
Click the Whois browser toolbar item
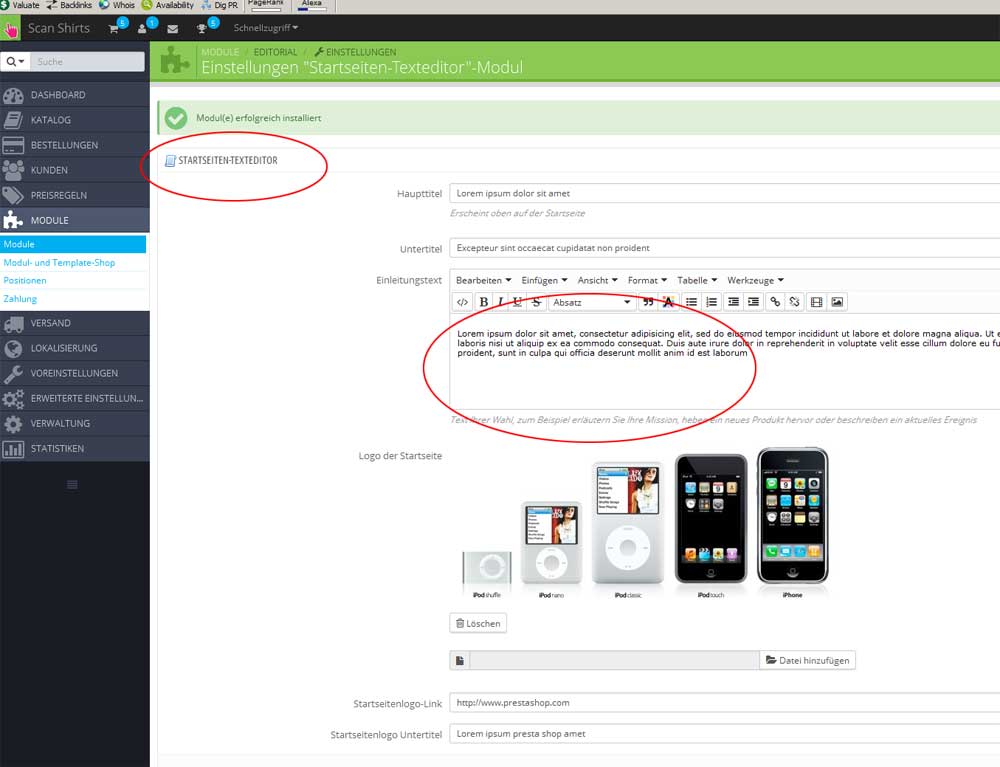117,5
